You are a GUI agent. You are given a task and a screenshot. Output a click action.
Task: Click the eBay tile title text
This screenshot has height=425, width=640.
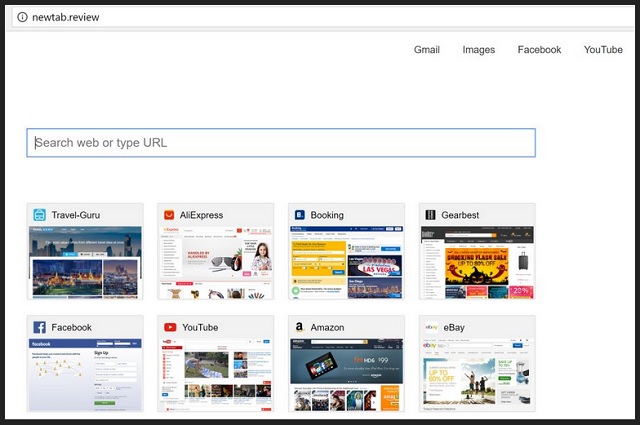click(454, 327)
